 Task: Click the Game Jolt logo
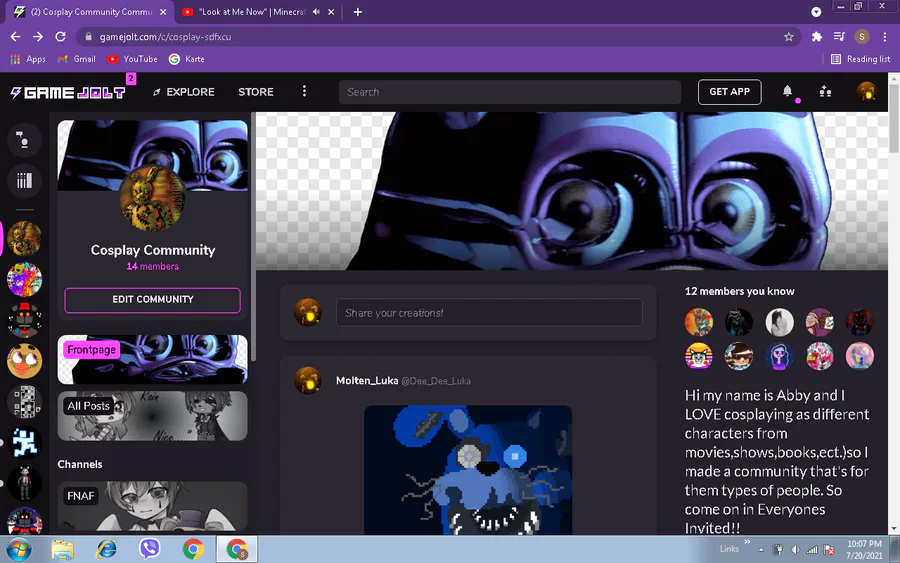coord(68,92)
